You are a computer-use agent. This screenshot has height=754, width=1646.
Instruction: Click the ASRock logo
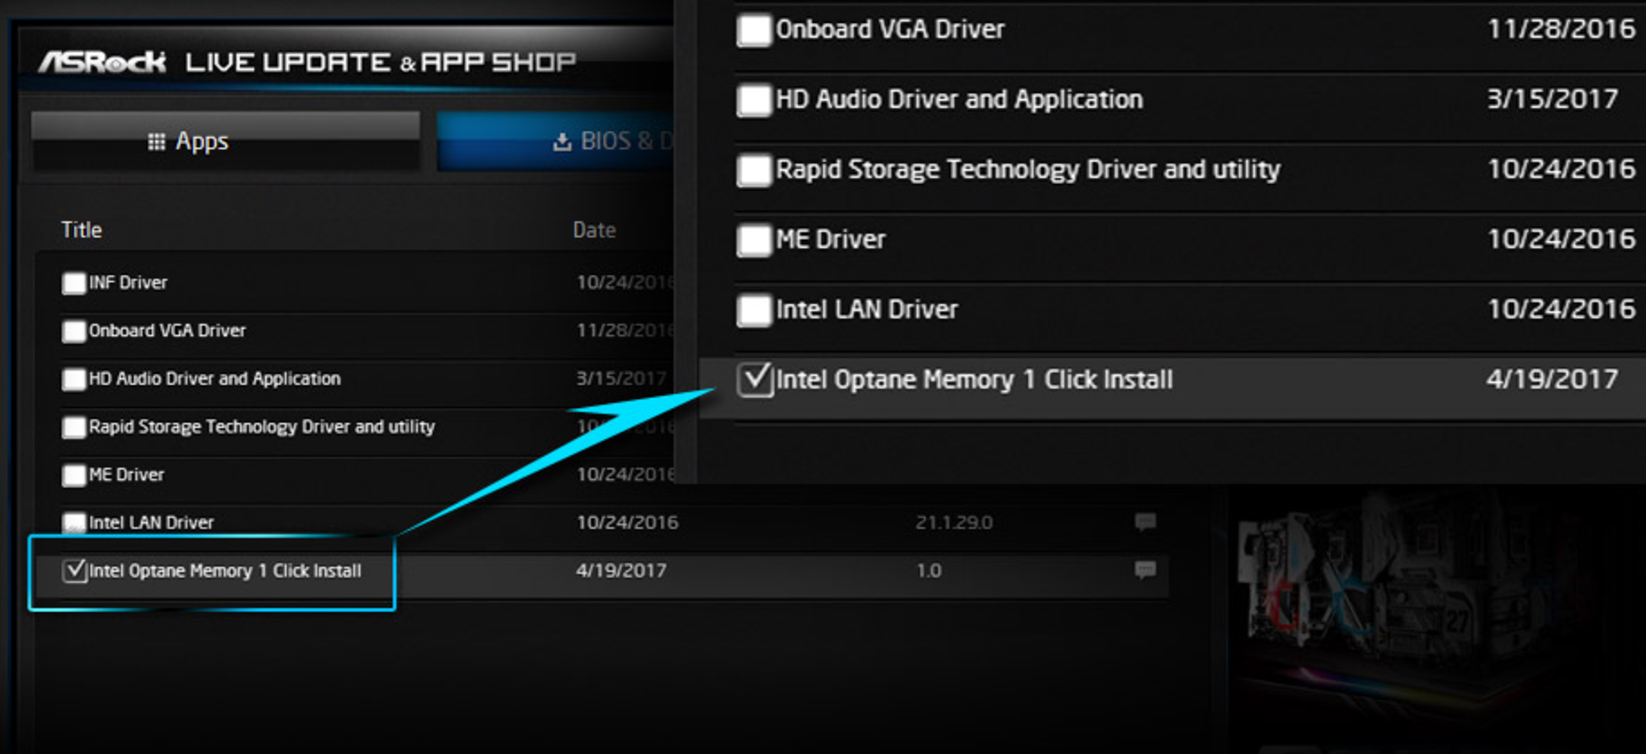pyautogui.click(x=102, y=62)
